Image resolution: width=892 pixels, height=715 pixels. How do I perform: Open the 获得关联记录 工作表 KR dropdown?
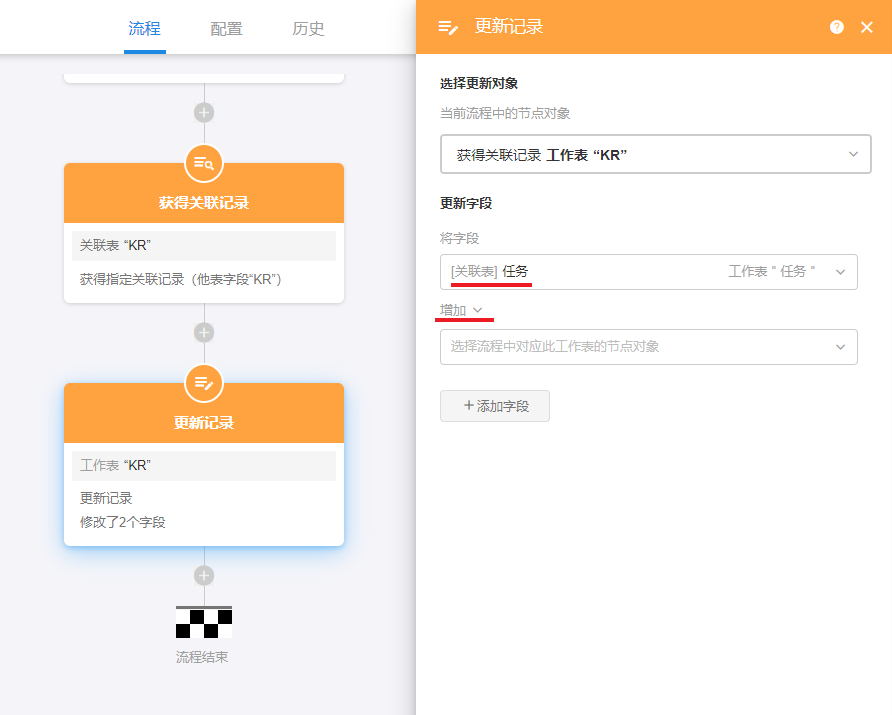[x=655, y=155]
